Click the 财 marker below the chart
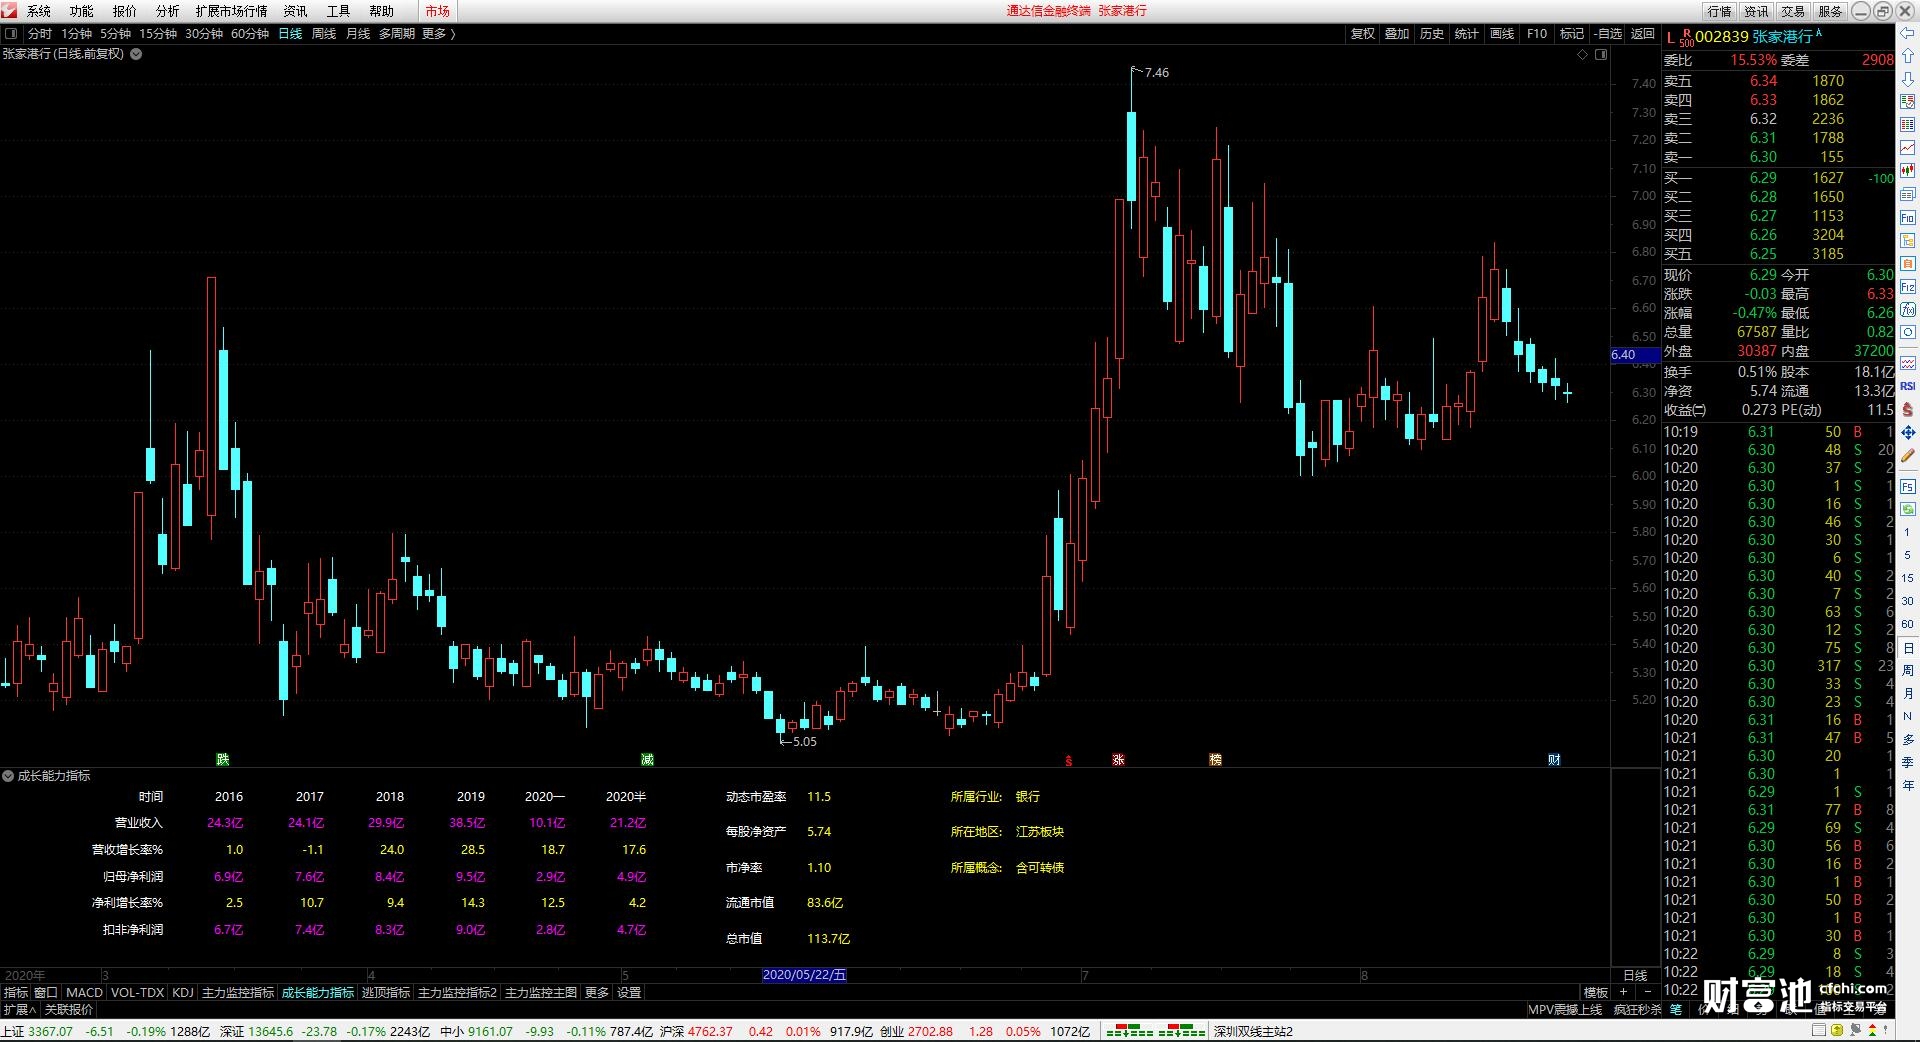This screenshot has width=1920, height=1042. 1554,760
